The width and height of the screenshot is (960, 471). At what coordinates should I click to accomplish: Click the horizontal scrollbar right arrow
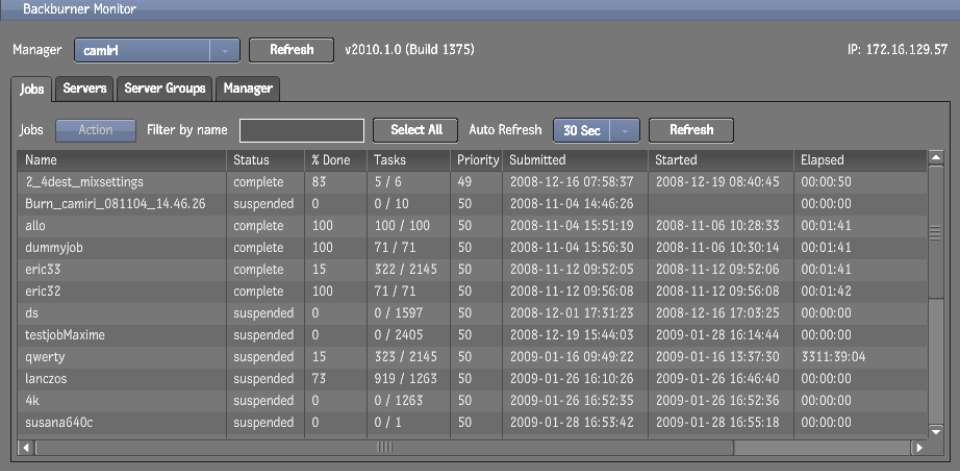pyautogui.click(x=919, y=448)
